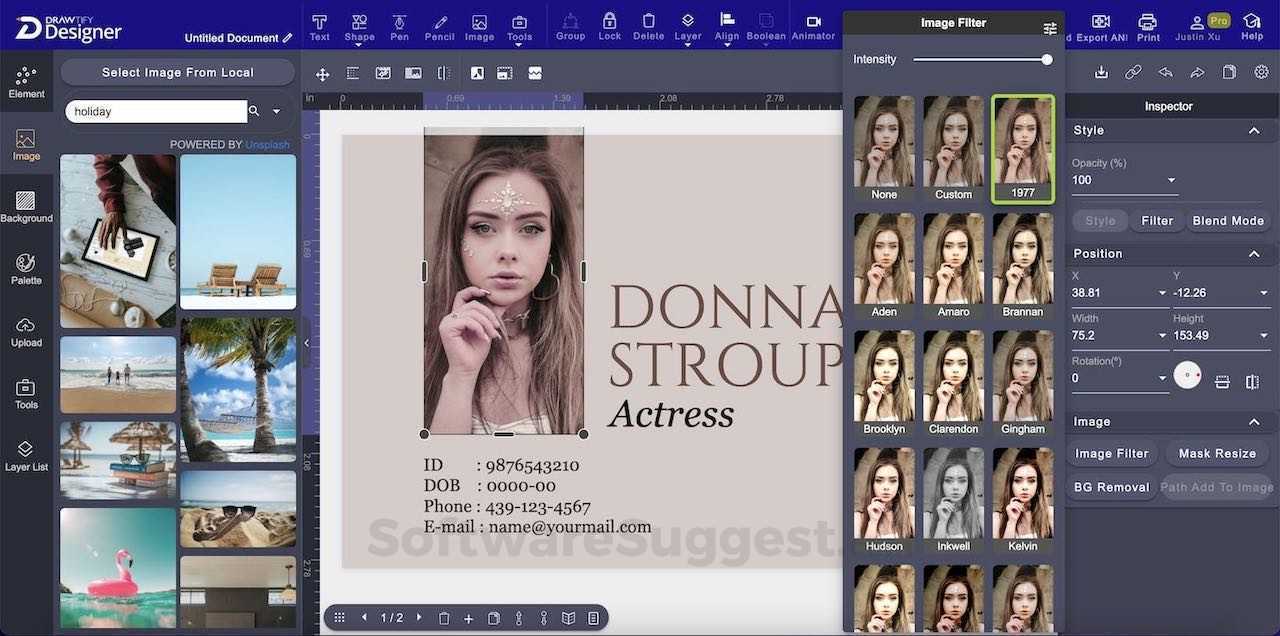Select the 1977 filter thumbnail

(x=1022, y=148)
